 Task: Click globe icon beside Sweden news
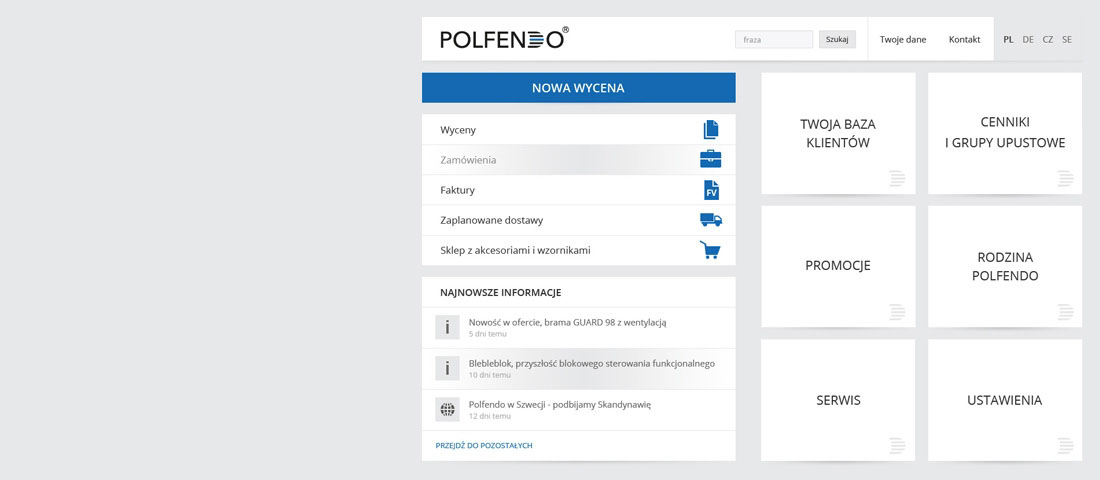click(447, 409)
